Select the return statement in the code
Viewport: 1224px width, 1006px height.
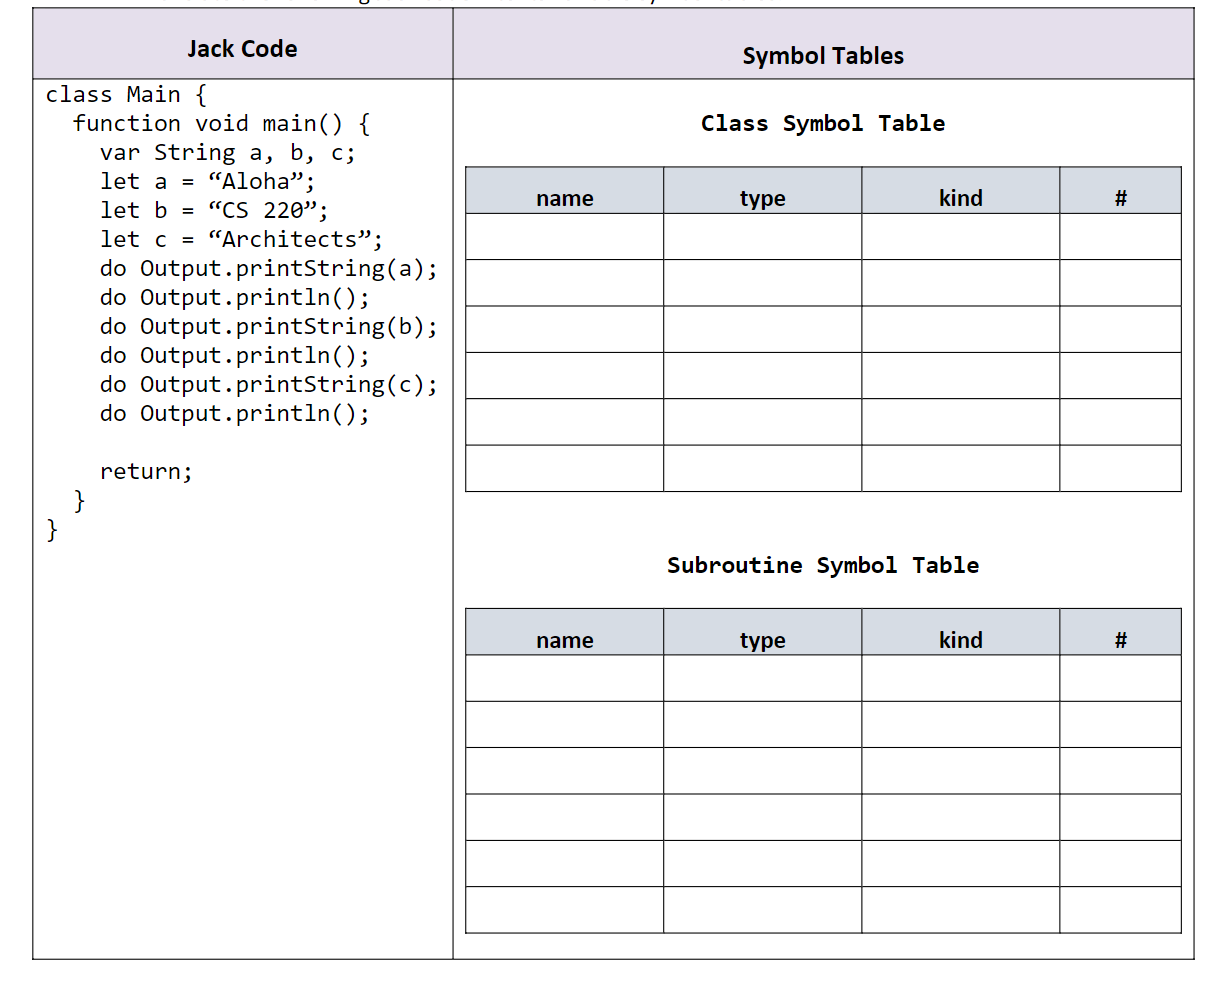pos(150,470)
